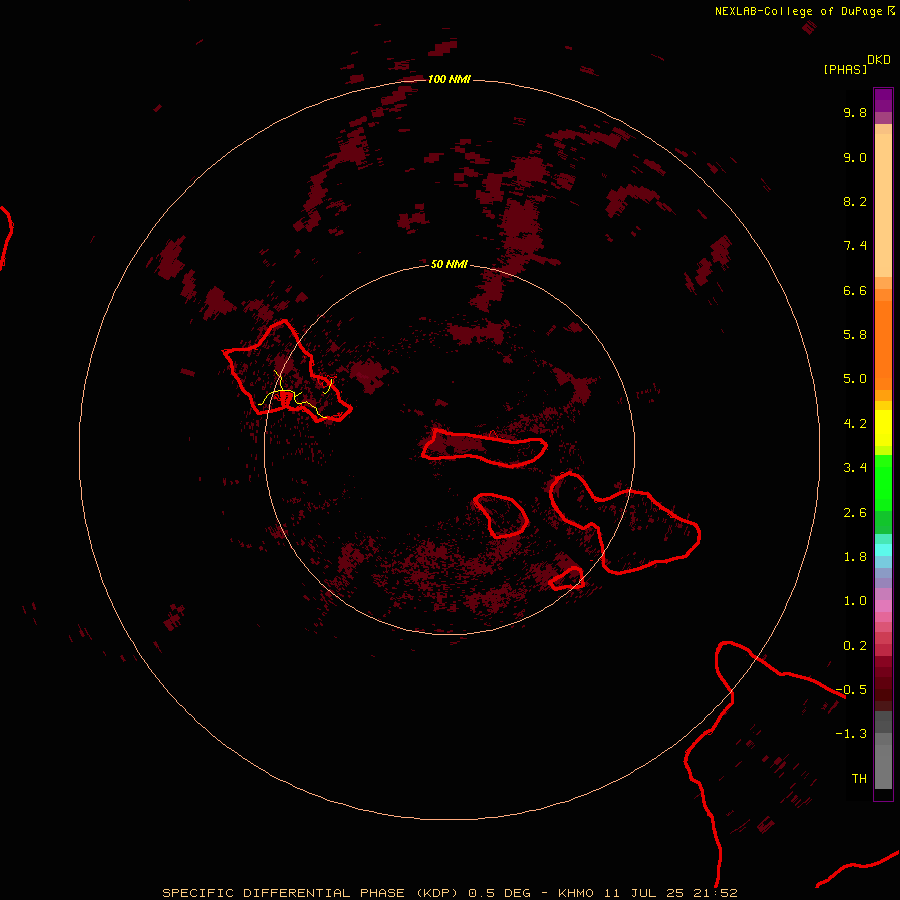
Task: Click the KHMO station identifier
Action: coord(576,893)
